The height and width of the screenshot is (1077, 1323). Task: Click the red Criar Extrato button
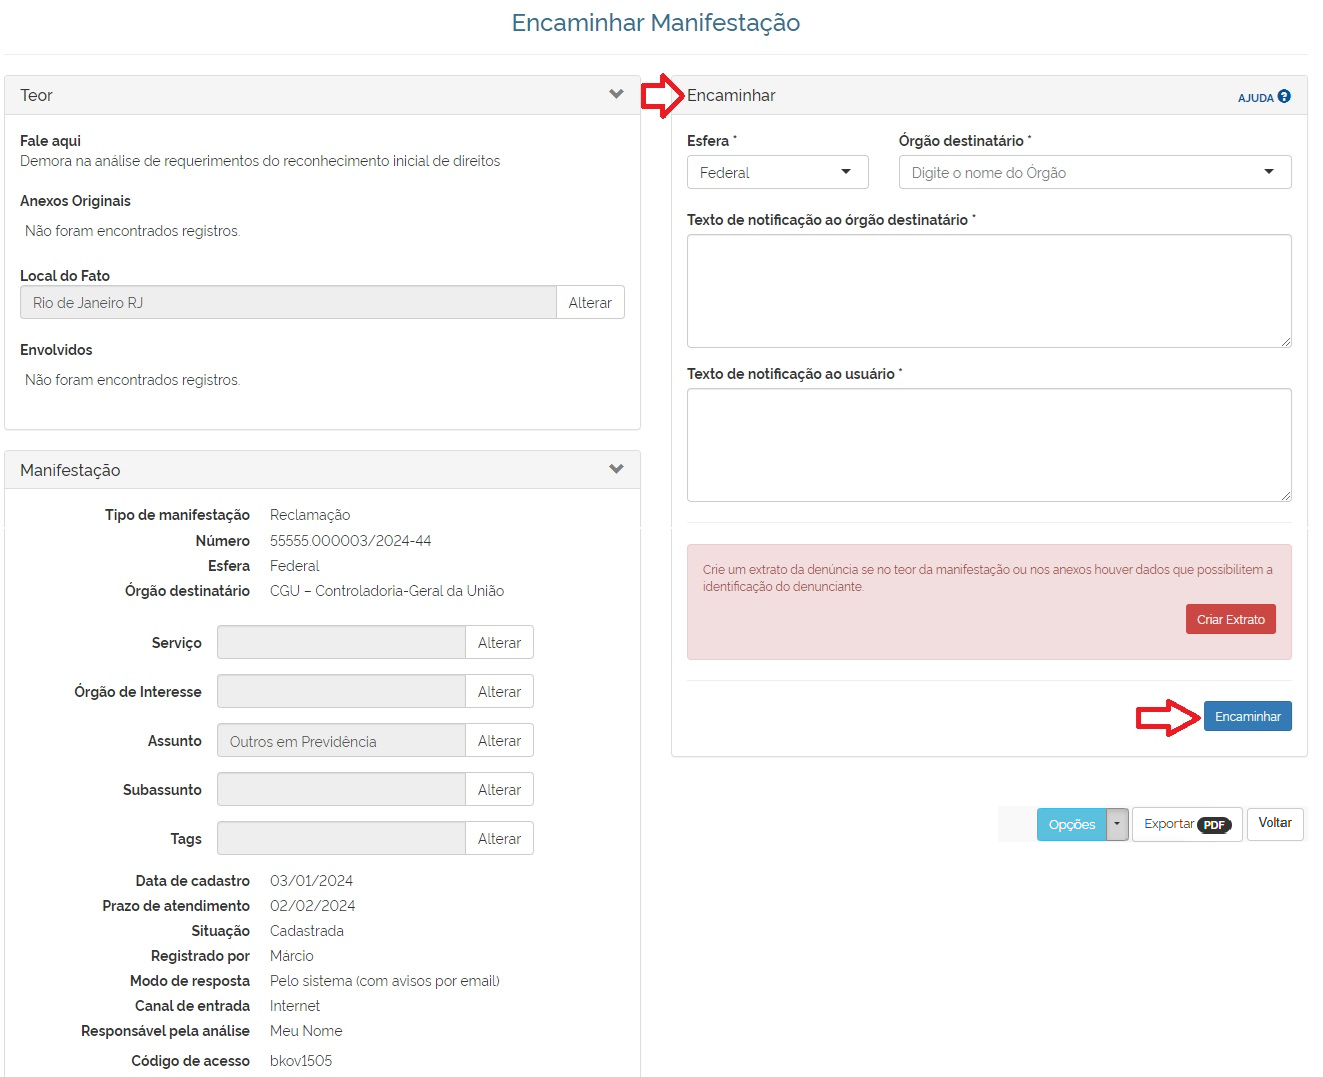point(1230,619)
